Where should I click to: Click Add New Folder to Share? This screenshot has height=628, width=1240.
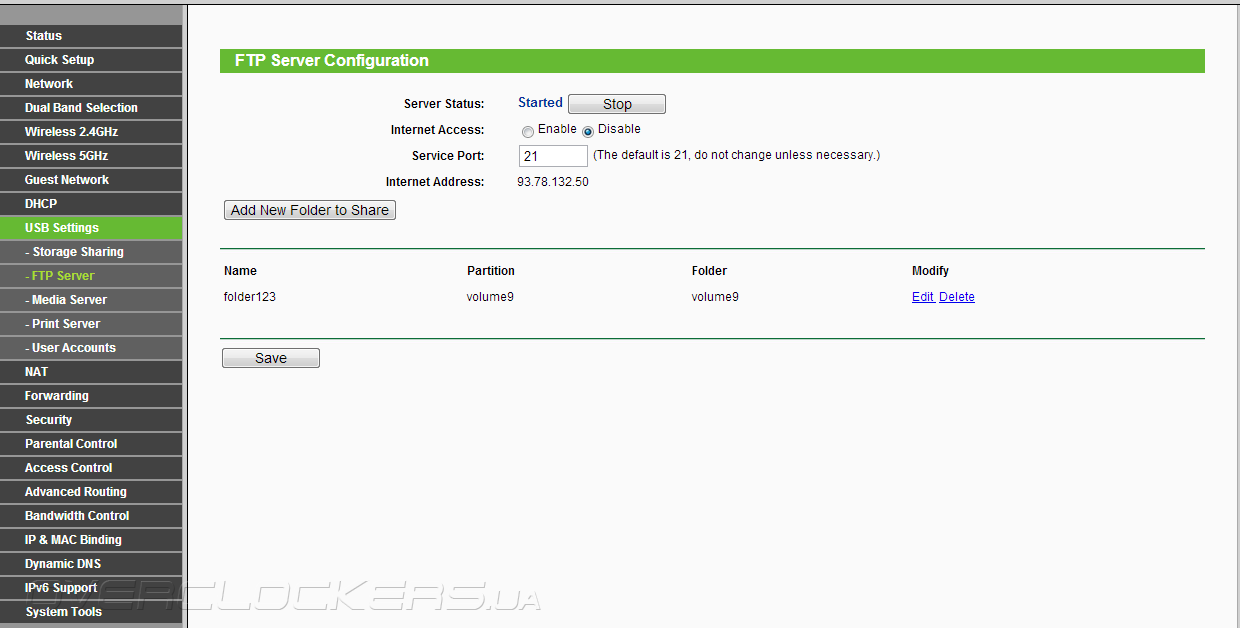(x=310, y=210)
